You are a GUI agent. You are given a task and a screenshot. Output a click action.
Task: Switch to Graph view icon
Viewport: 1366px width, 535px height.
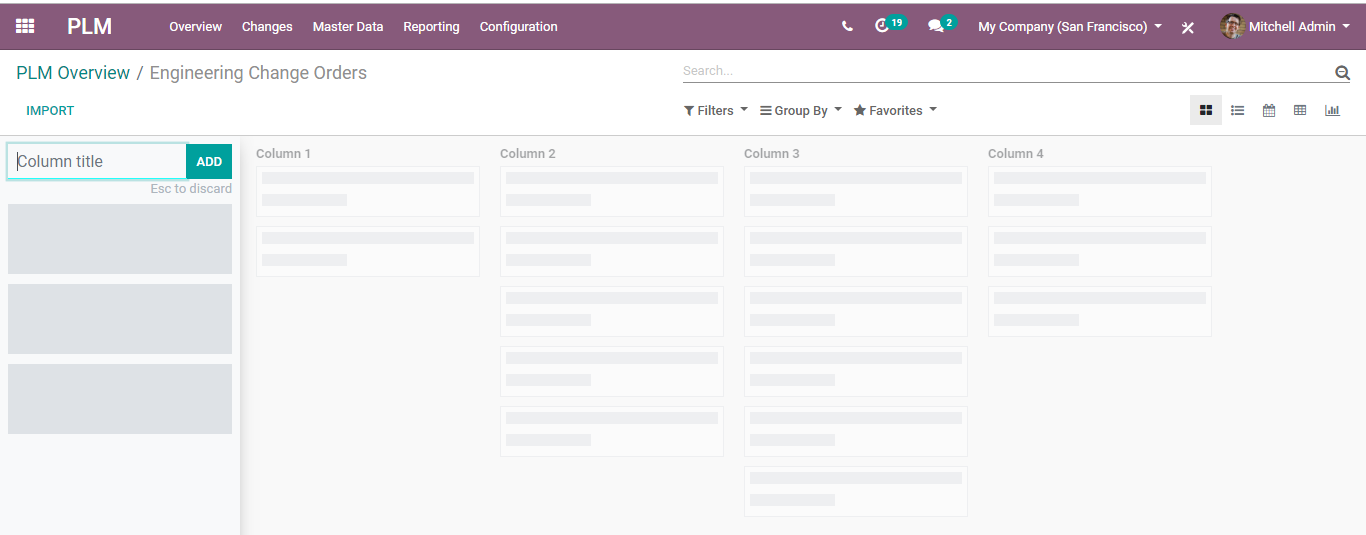point(1332,110)
